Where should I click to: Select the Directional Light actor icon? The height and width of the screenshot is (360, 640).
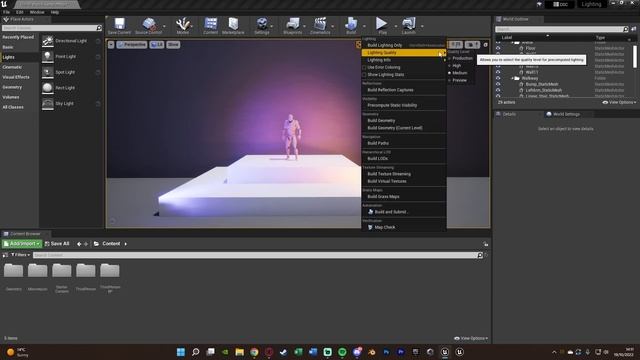[x=48, y=41]
